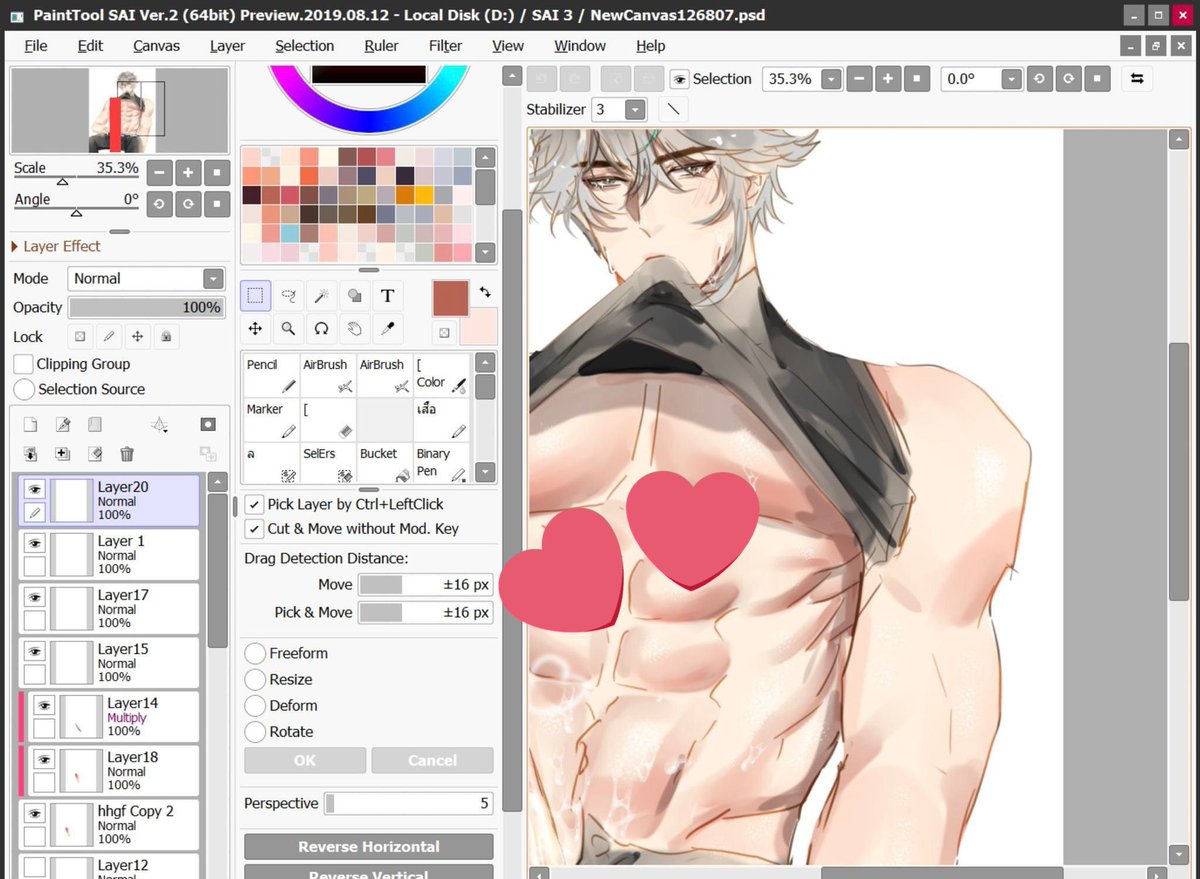Choose the SelErs selection eraser
The height and width of the screenshot is (879, 1200).
click(x=328, y=464)
